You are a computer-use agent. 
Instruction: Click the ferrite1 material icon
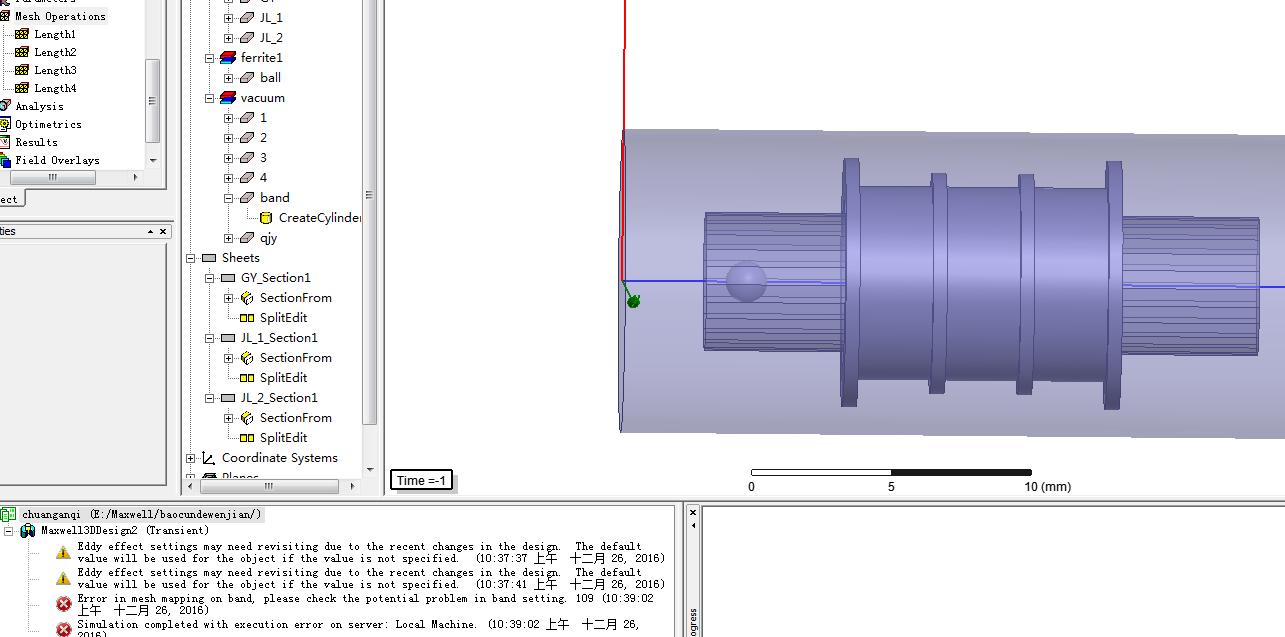(228, 58)
